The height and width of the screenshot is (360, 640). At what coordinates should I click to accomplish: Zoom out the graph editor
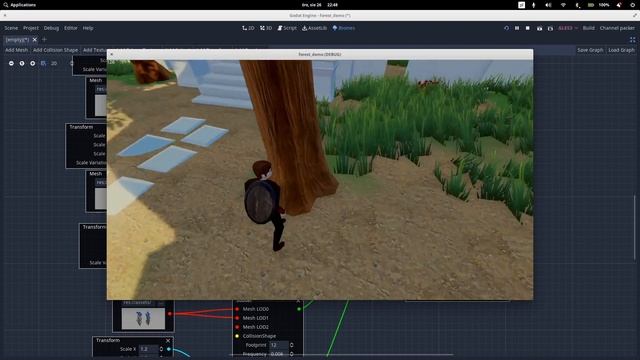(11, 63)
